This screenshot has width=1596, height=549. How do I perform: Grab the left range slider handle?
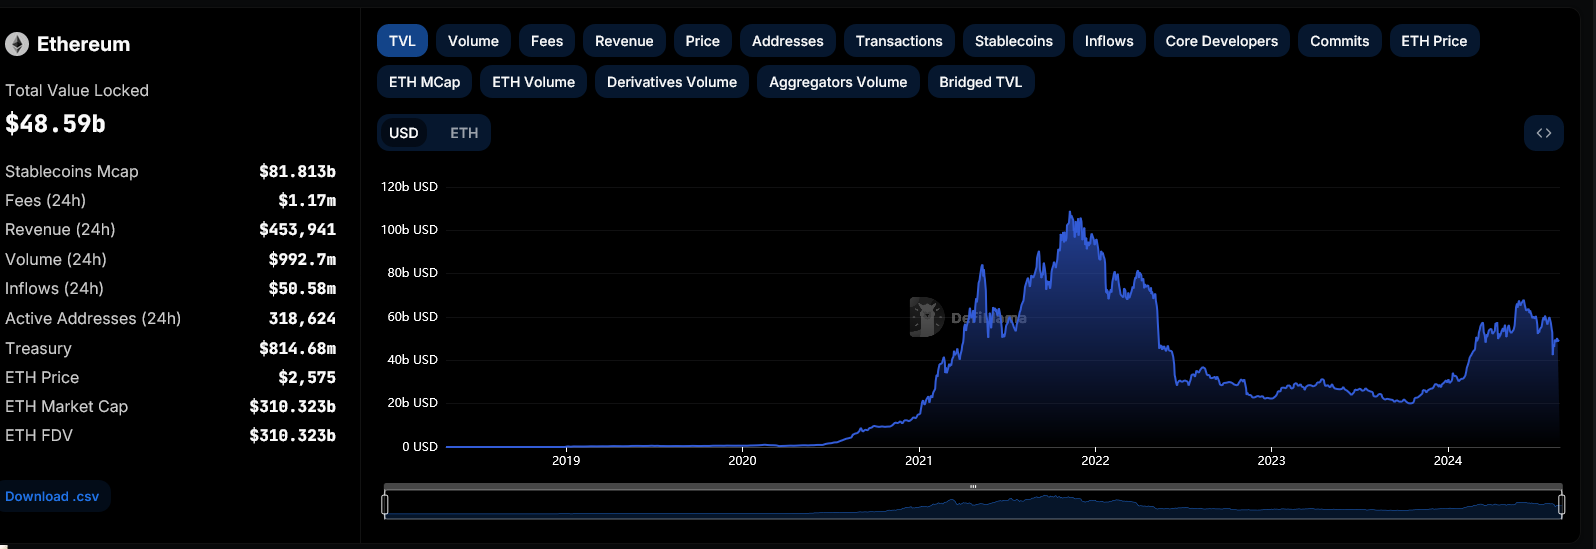[x=385, y=505]
